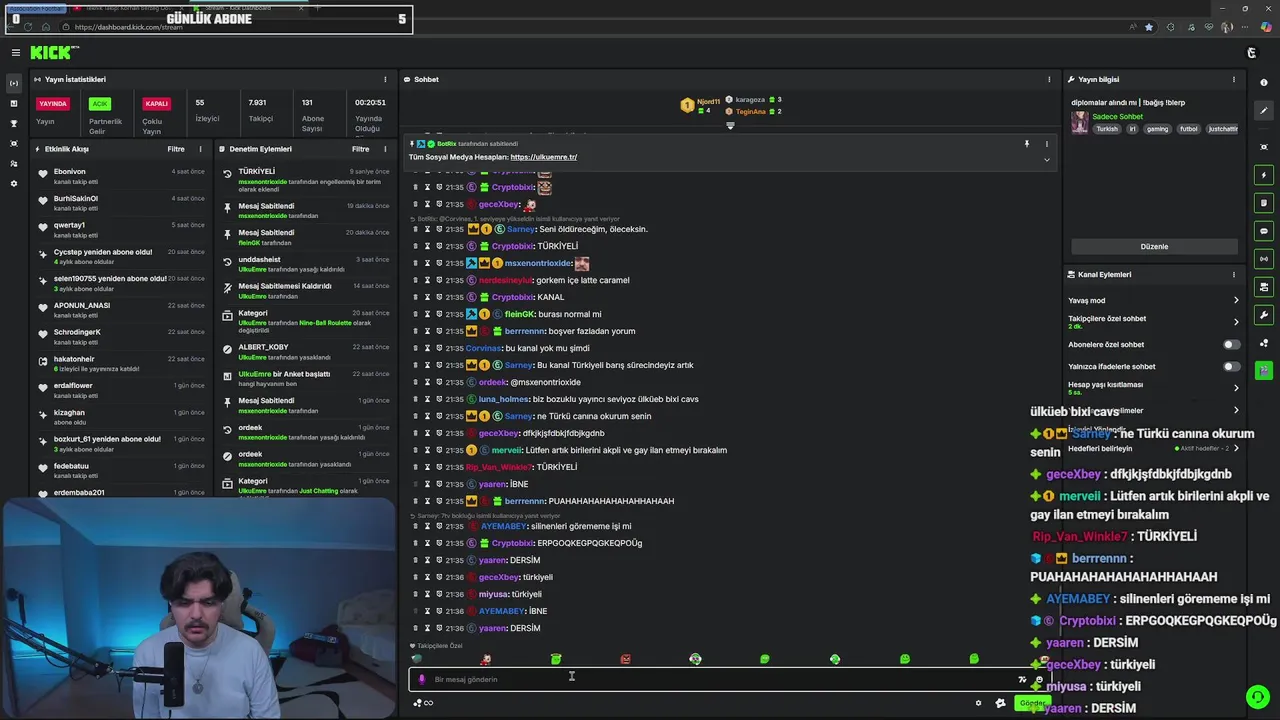Click the notes panel icon in right sidebar

[1264, 203]
